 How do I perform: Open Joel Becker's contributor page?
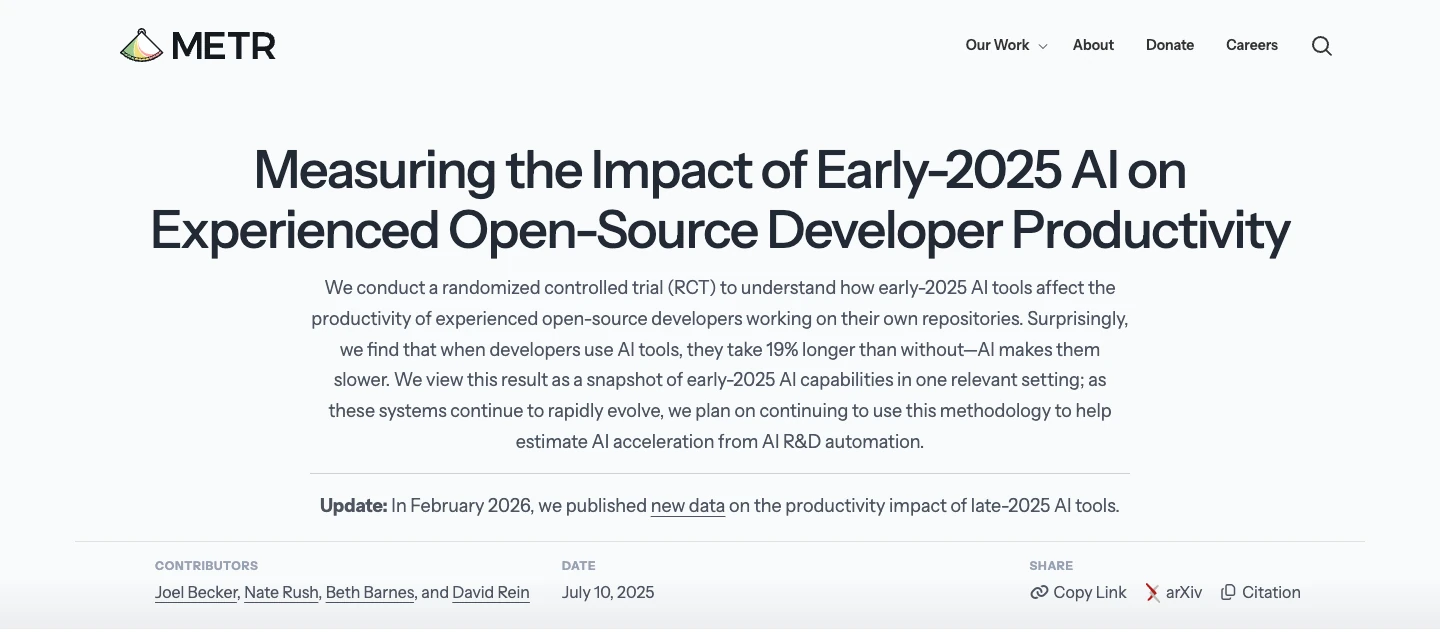pos(197,592)
